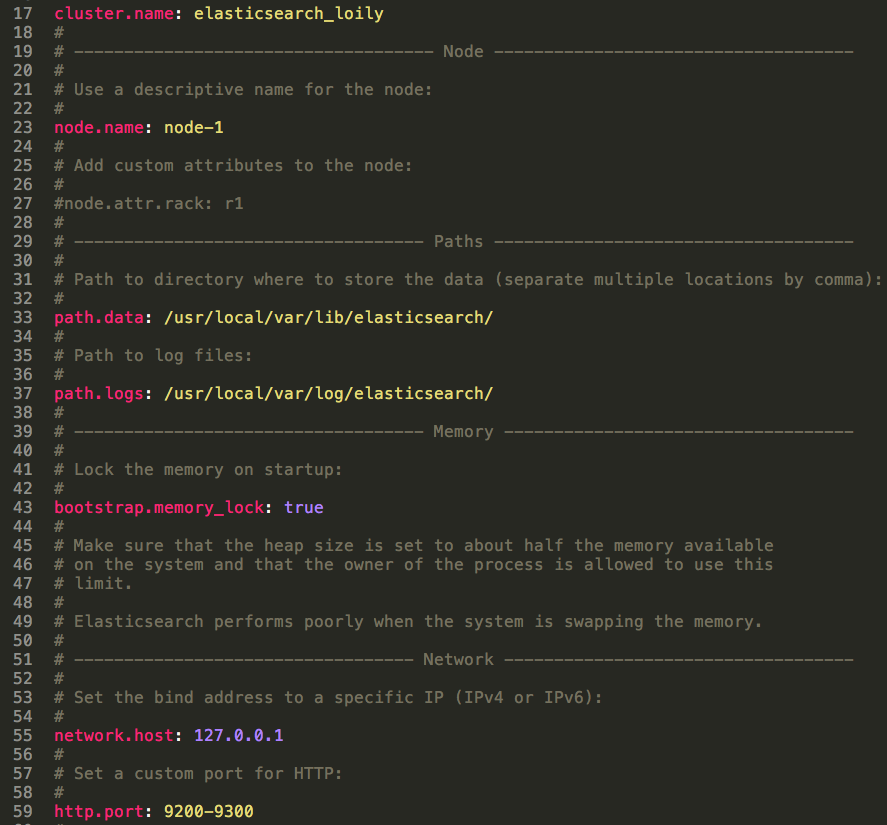This screenshot has height=825, width=887.
Task: Click the 'limit.' comment on line 47
Action: (x=93, y=583)
